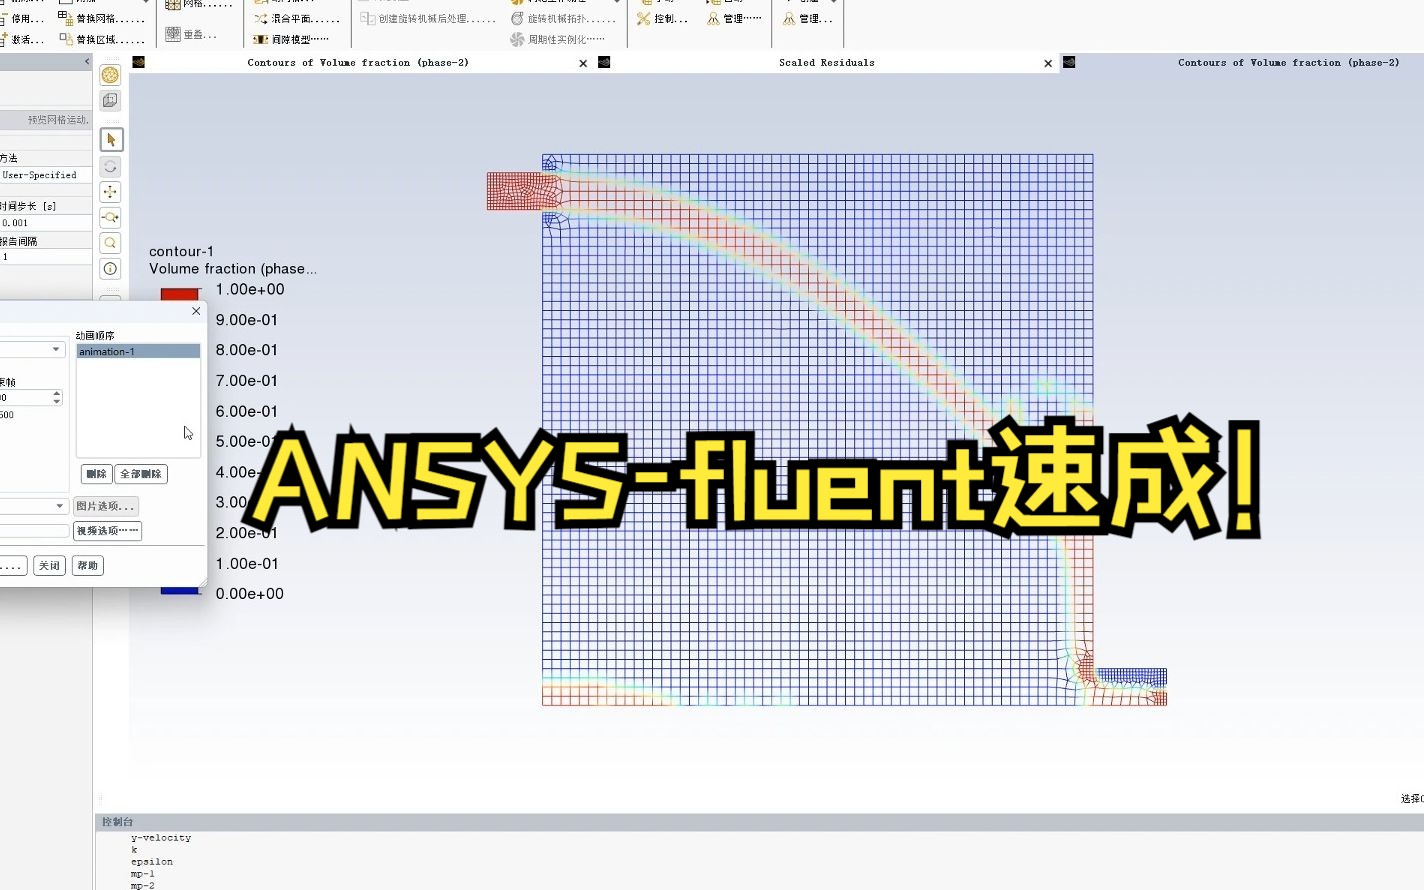Click the 激活 (activate) ribbon item
Viewport: 1424px width, 890px height.
[x=22, y=39]
